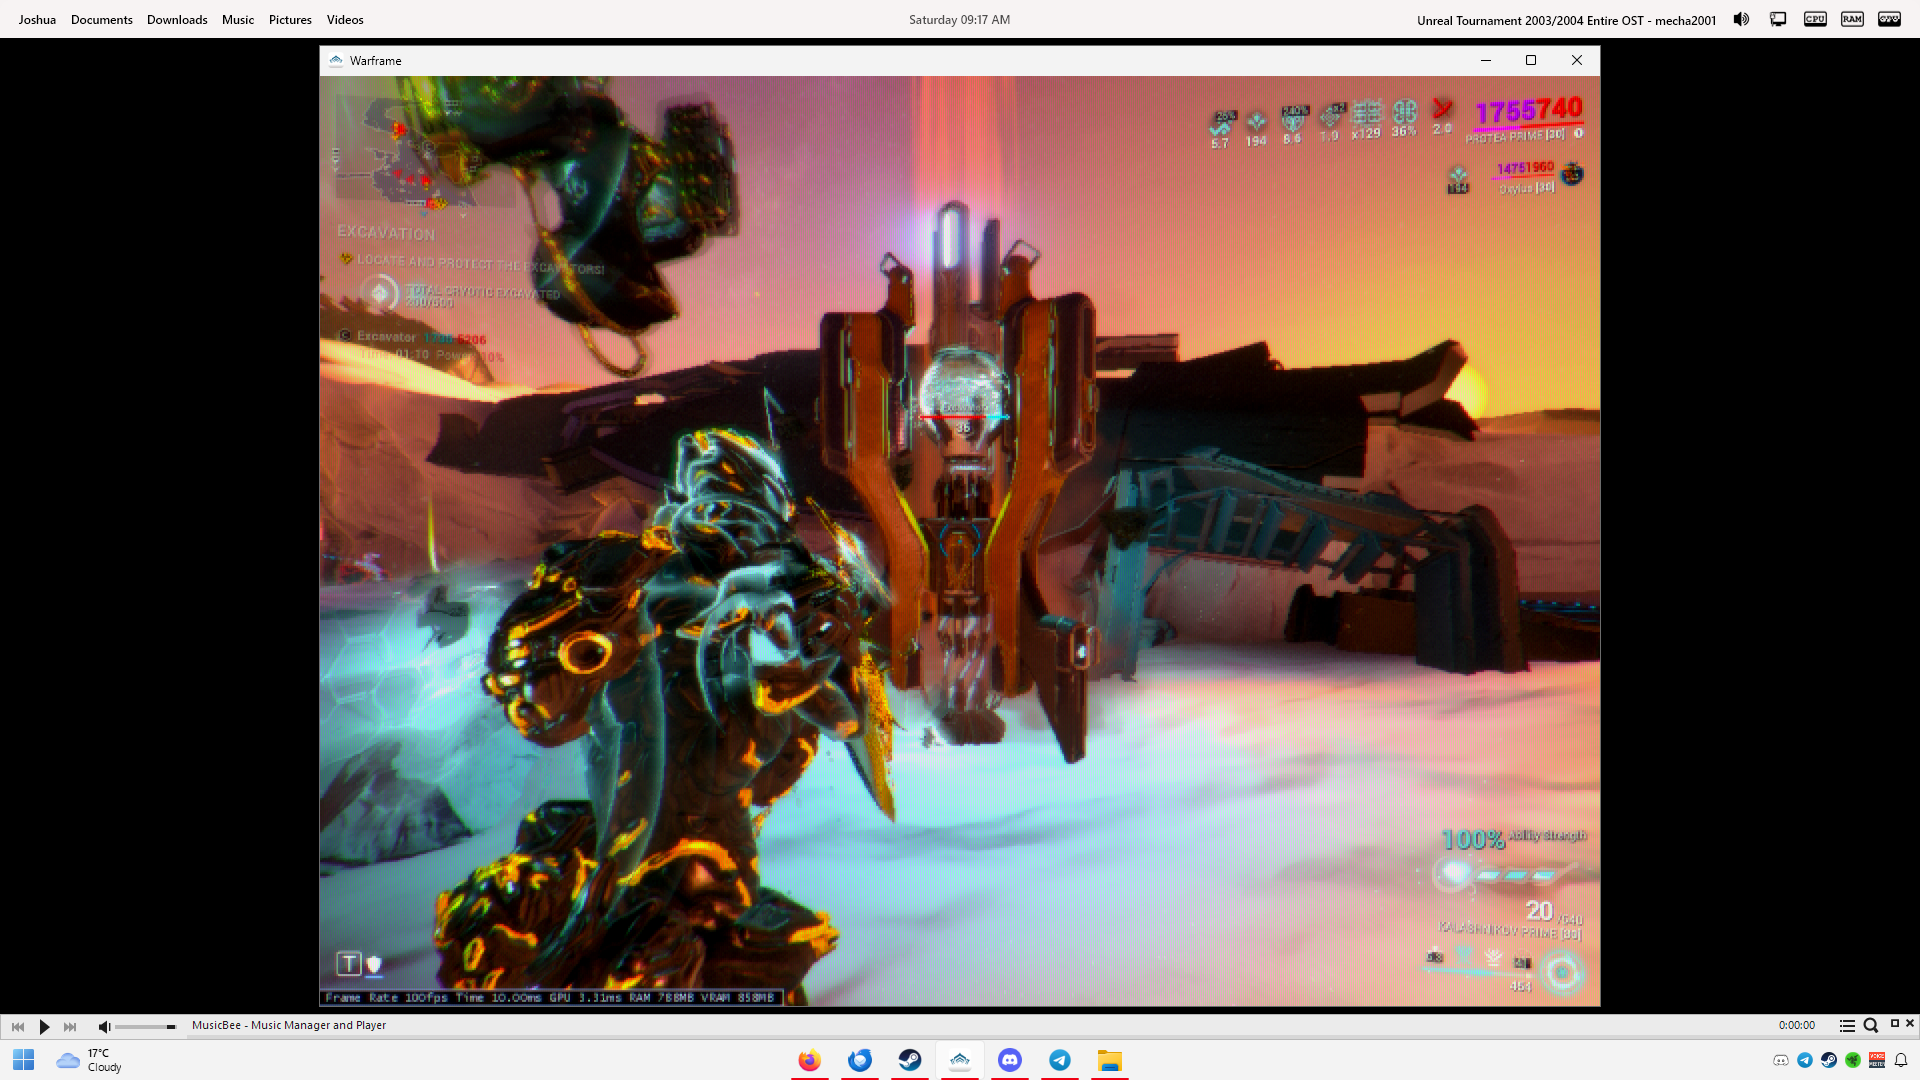The width and height of the screenshot is (1920, 1080).
Task: Open the Joshua folder shortcut in top bar
Action: click(37, 19)
